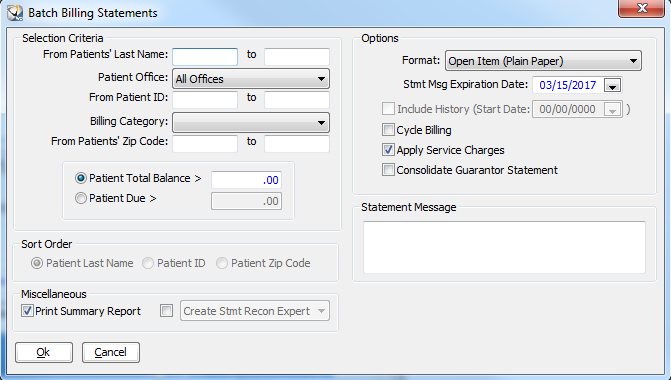Click the From Patient ID starting field
Screen dimensions: 671x380
[205, 100]
